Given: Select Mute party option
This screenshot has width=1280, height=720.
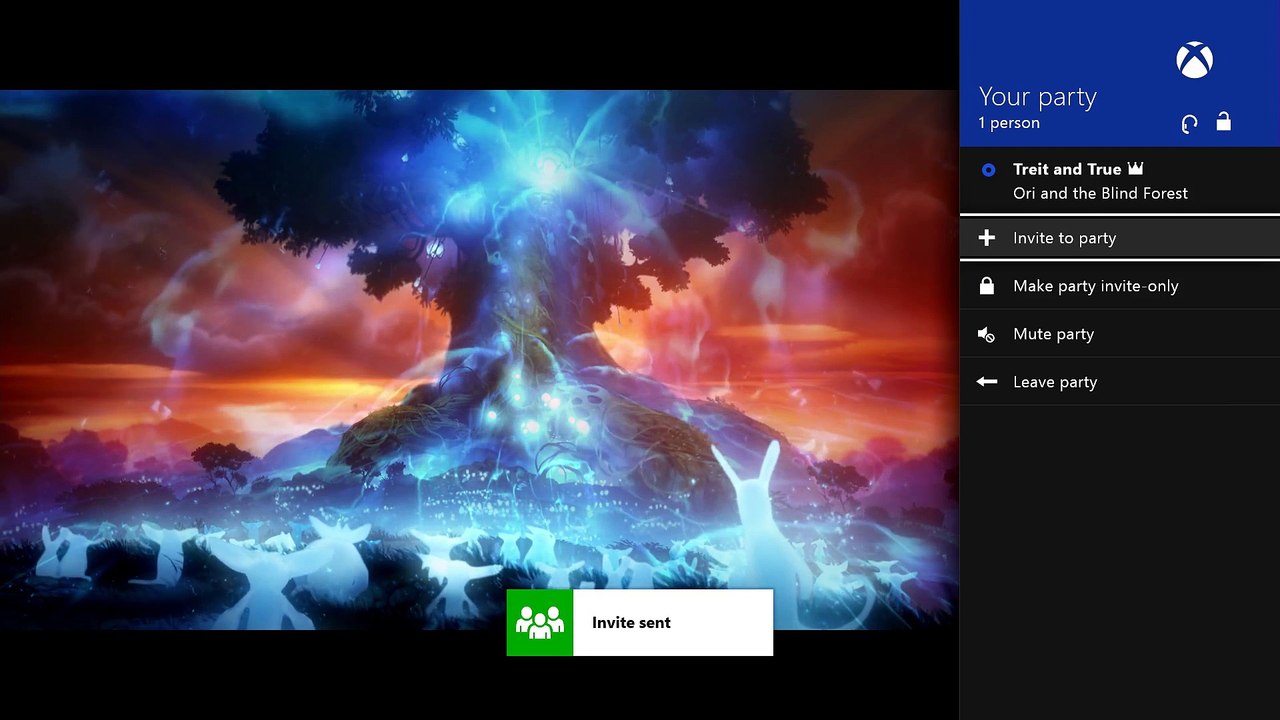Looking at the screenshot, I should (1120, 334).
